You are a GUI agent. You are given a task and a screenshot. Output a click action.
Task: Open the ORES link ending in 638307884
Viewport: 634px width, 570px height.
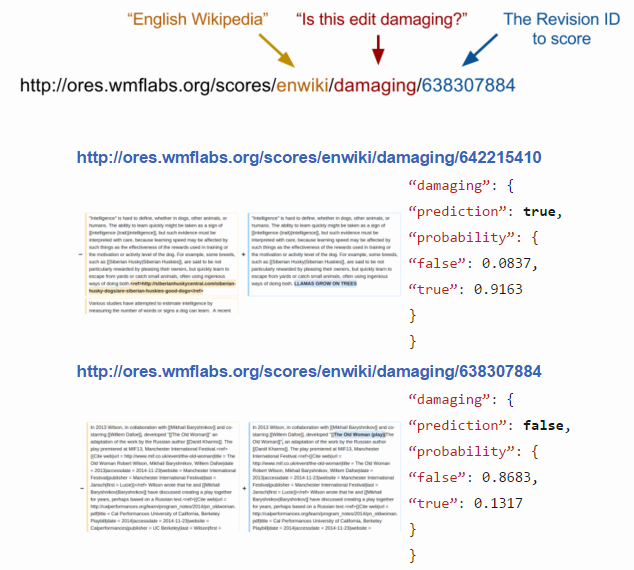pos(309,371)
